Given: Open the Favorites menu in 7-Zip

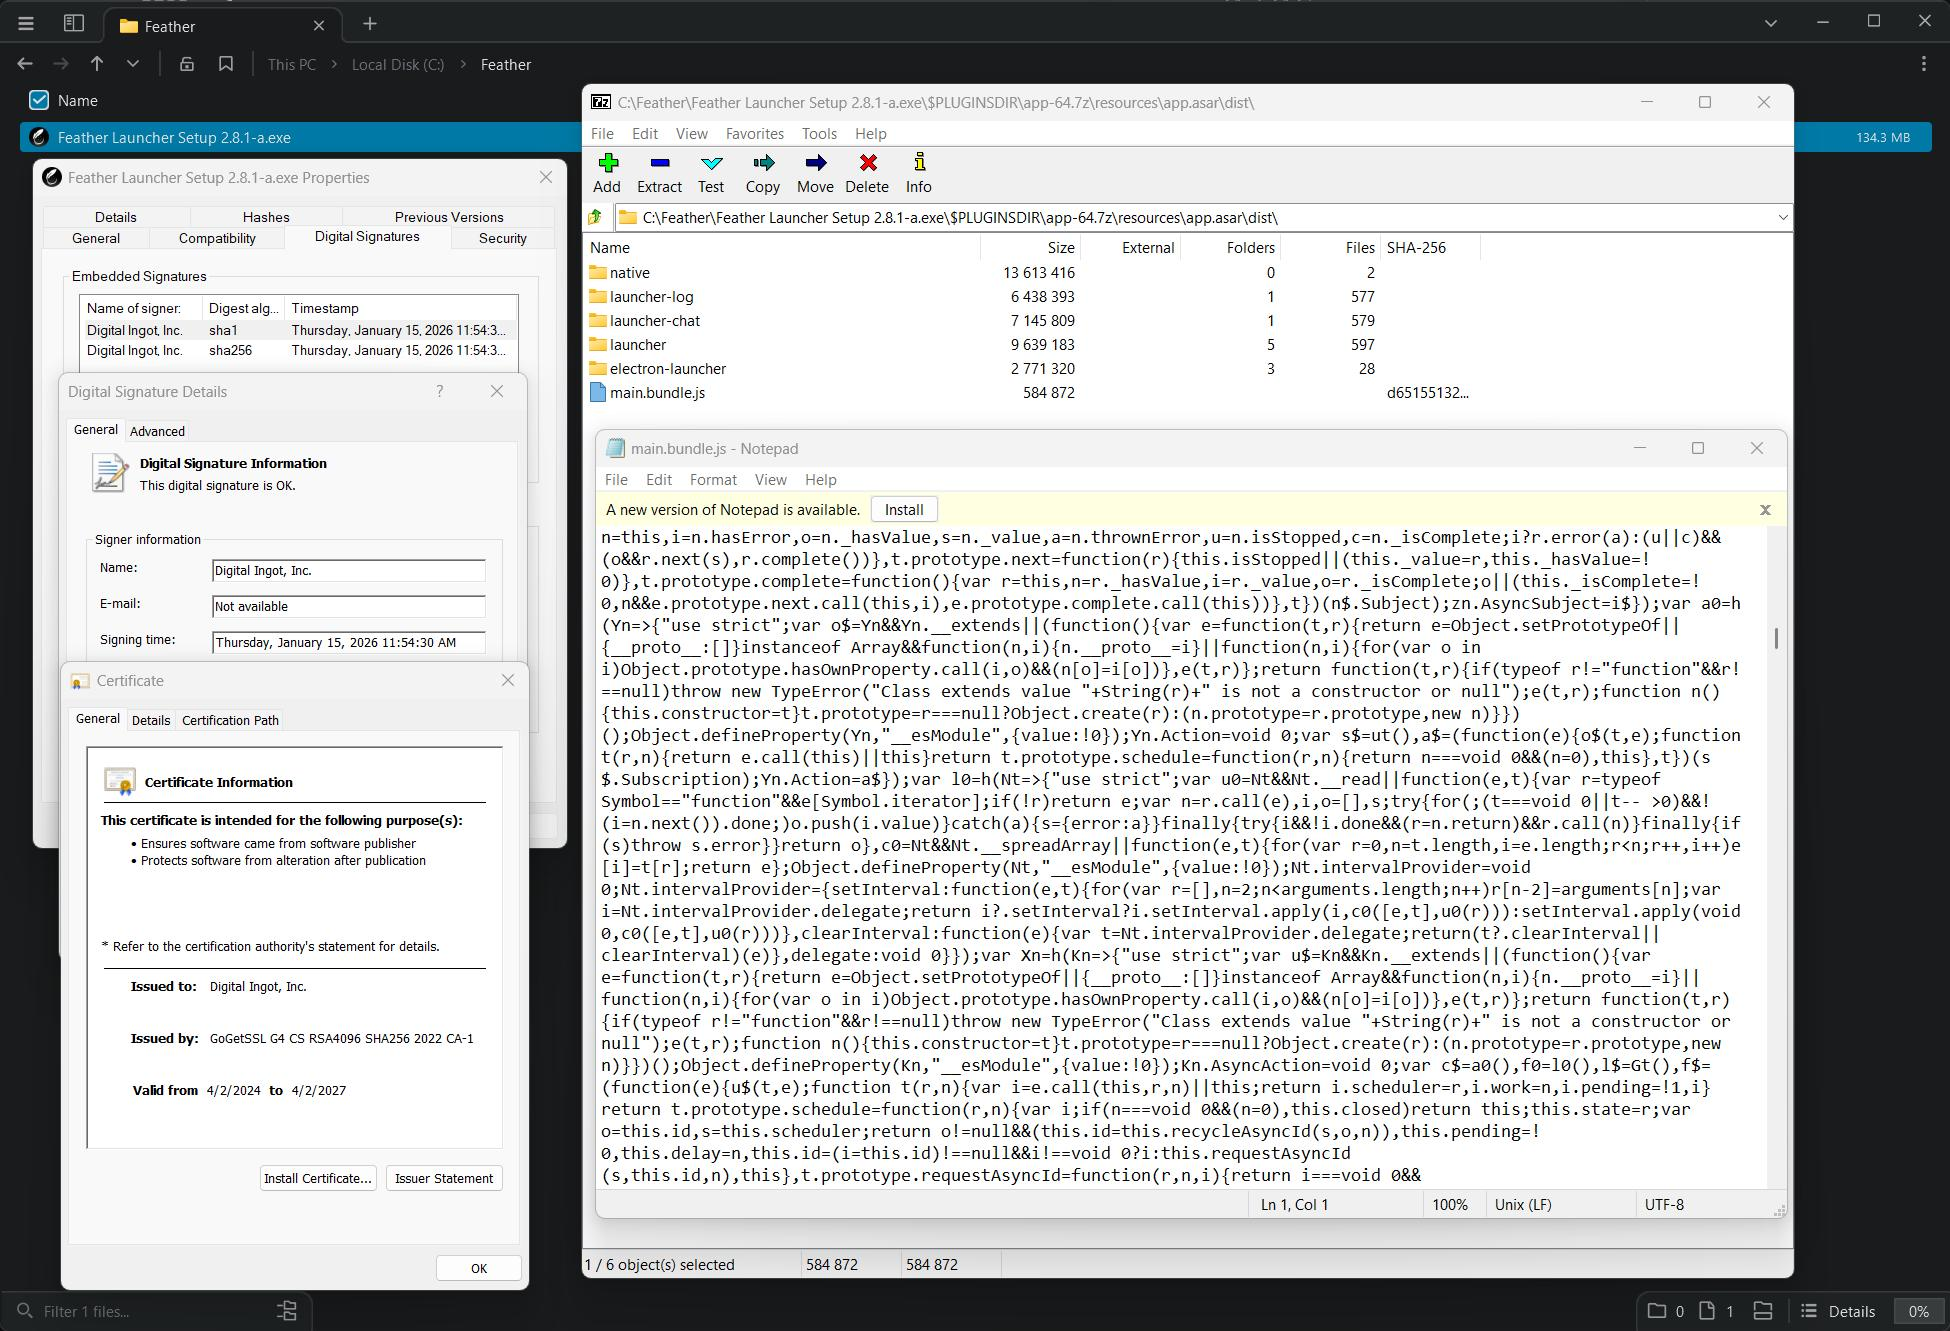Looking at the screenshot, I should pyautogui.click(x=754, y=133).
